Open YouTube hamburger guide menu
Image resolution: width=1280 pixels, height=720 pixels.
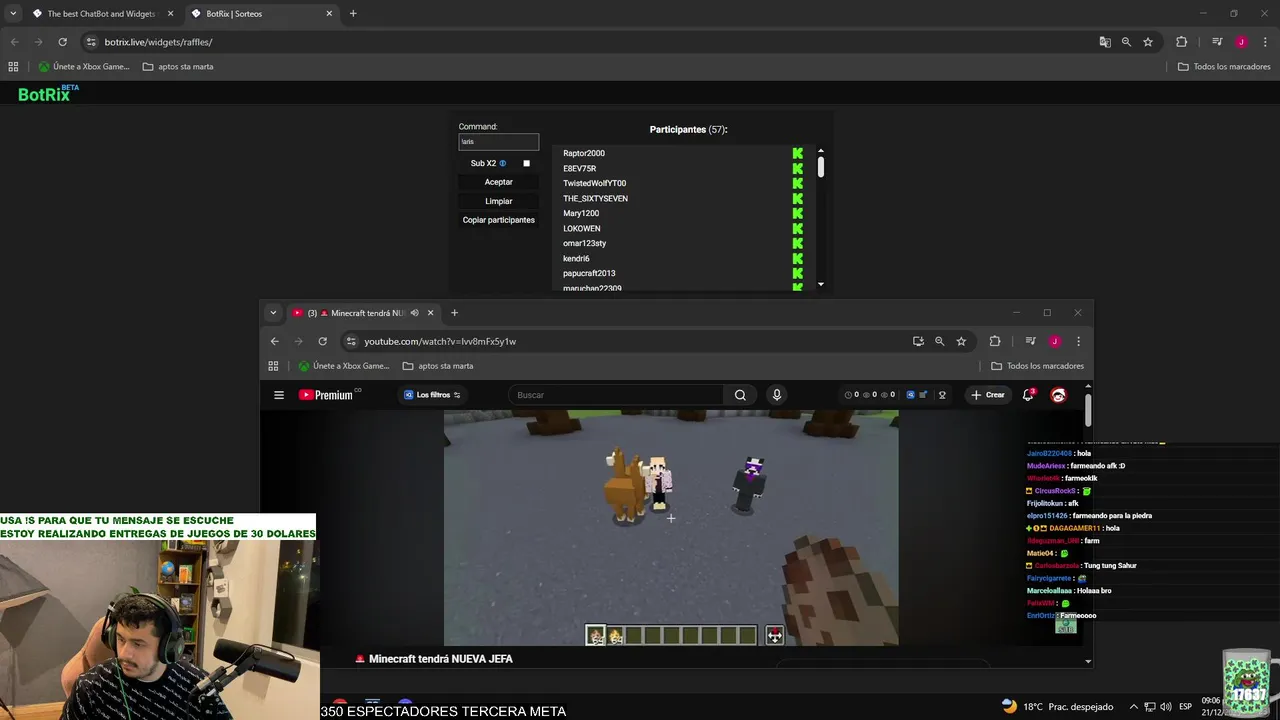pyautogui.click(x=279, y=395)
